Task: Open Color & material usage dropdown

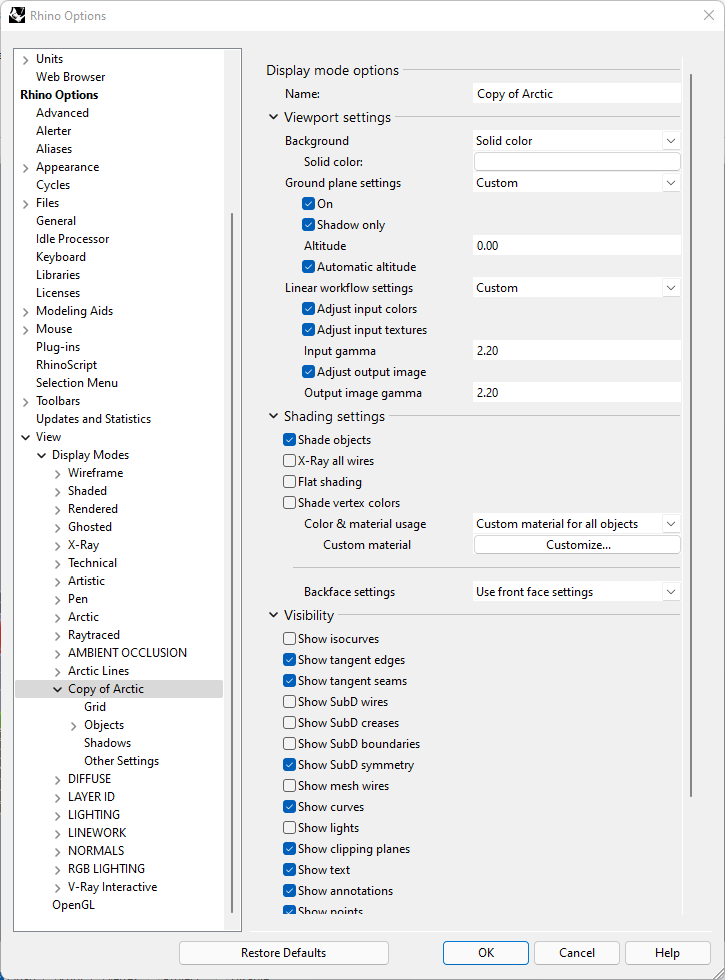Action: (576, 524)
